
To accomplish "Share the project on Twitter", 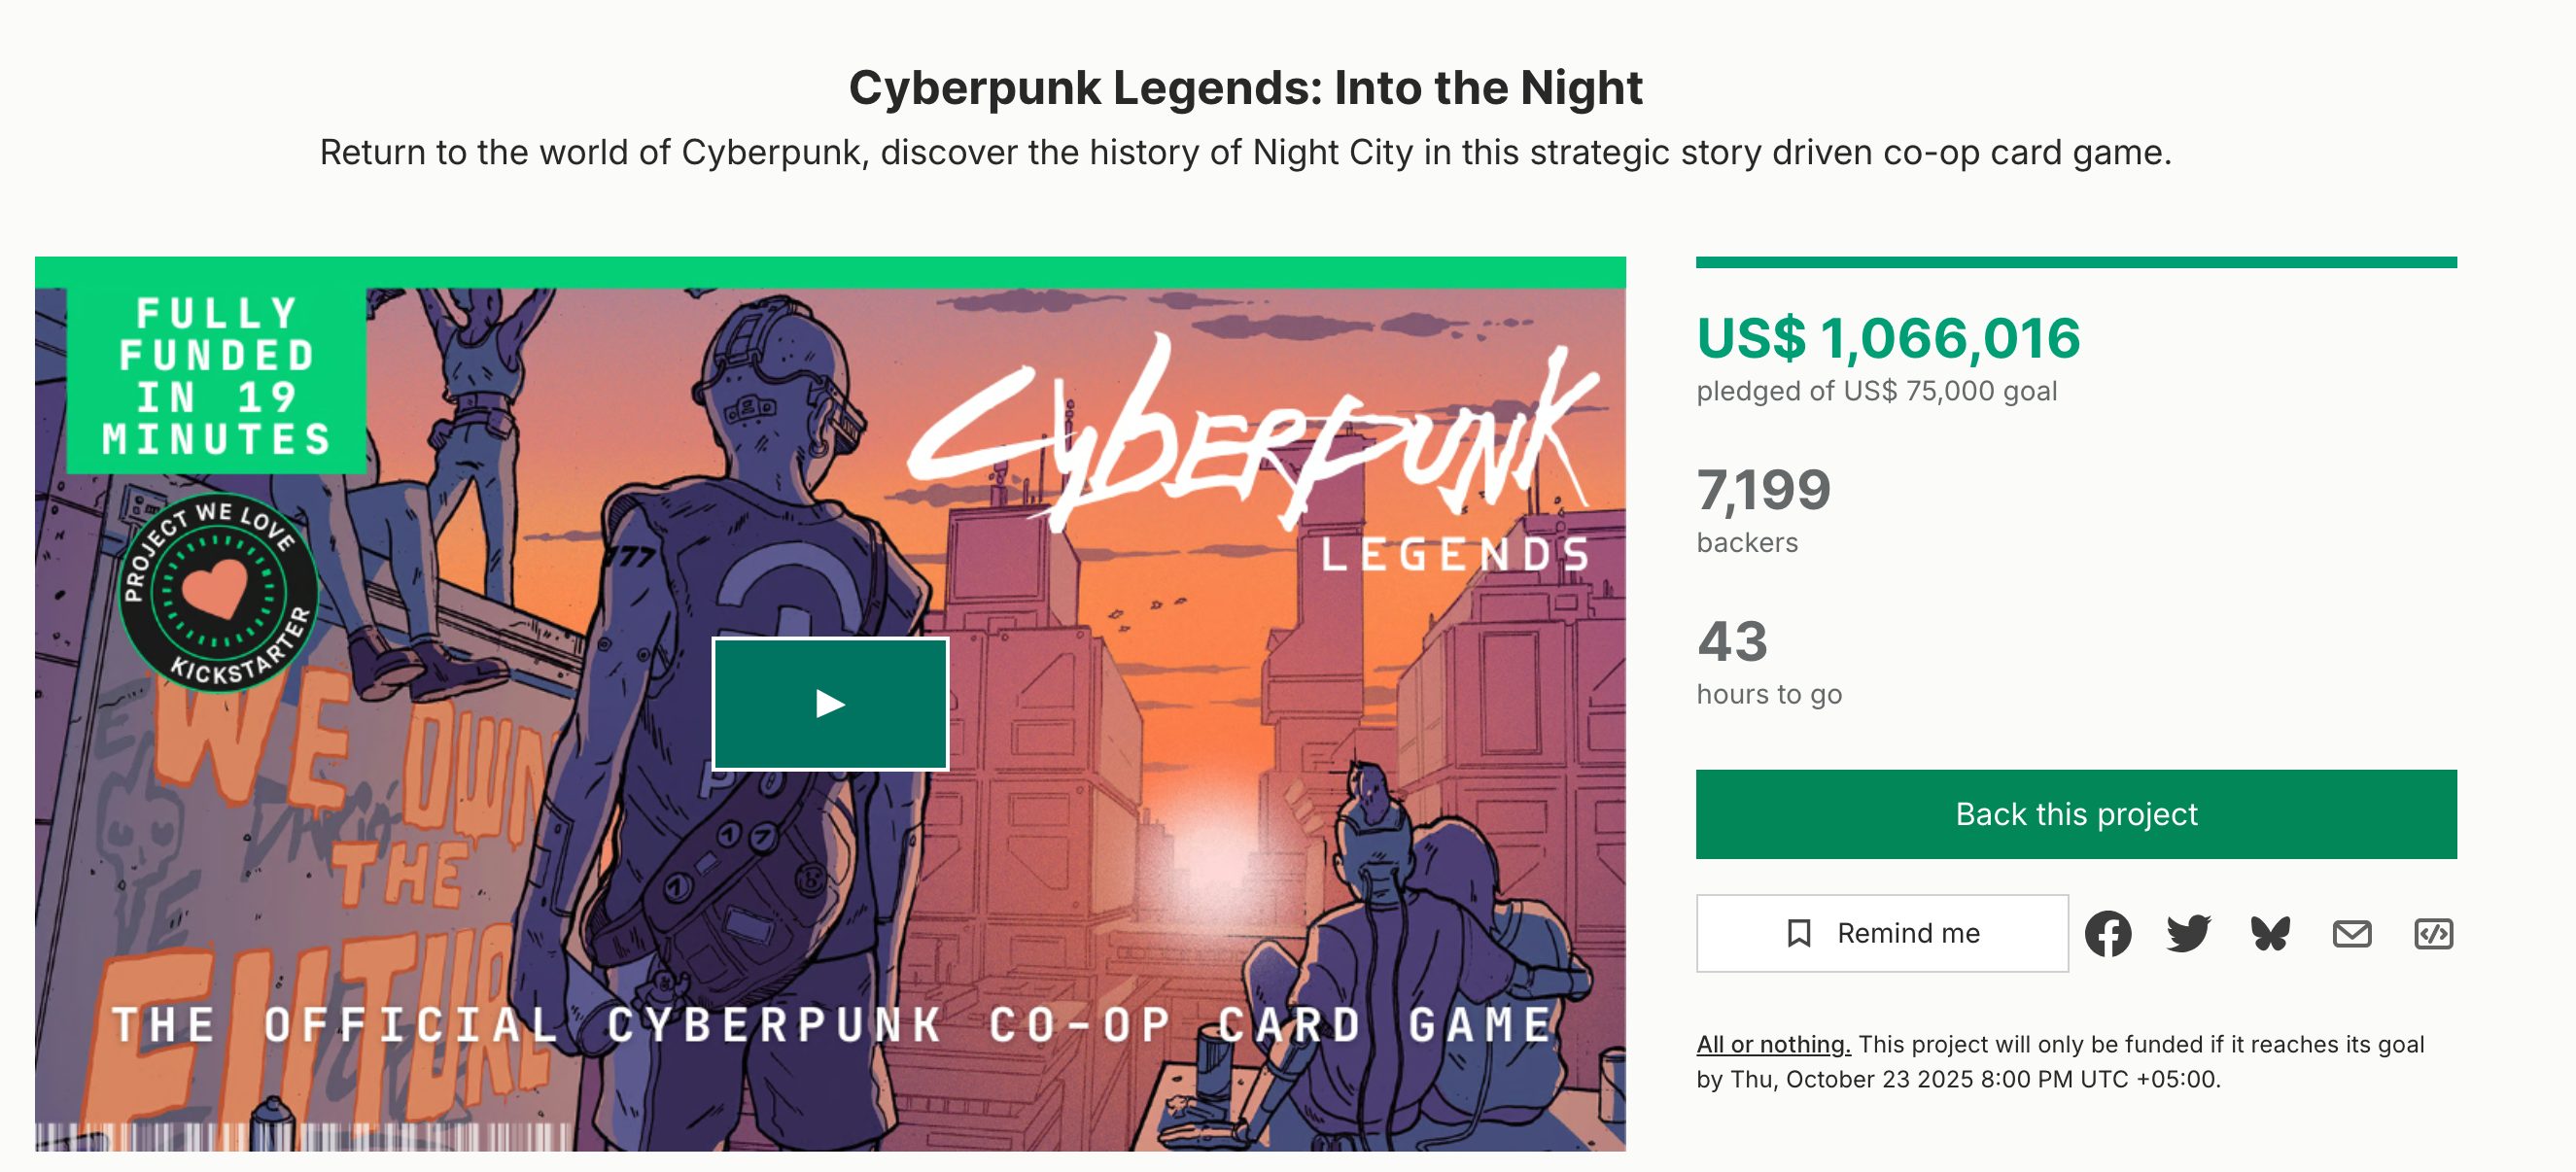I will click(x=2188, y=934).
